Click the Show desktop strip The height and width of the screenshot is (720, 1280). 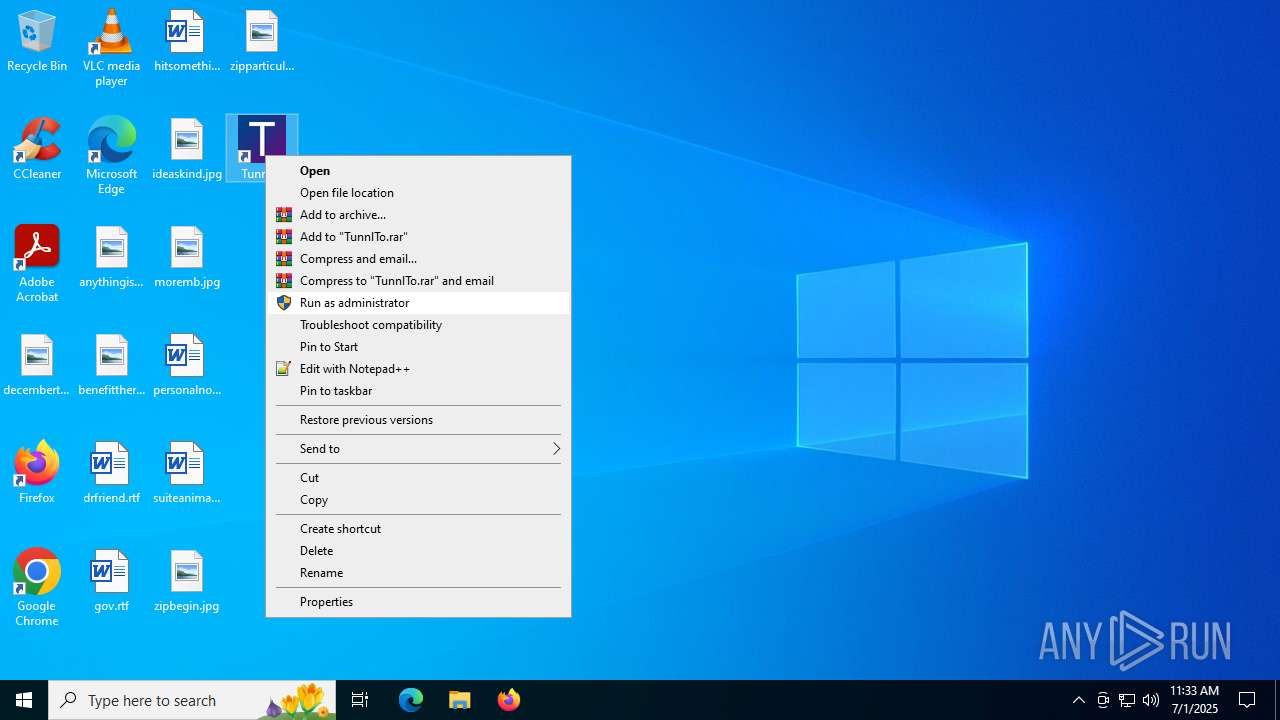[x=1277, y=700]
